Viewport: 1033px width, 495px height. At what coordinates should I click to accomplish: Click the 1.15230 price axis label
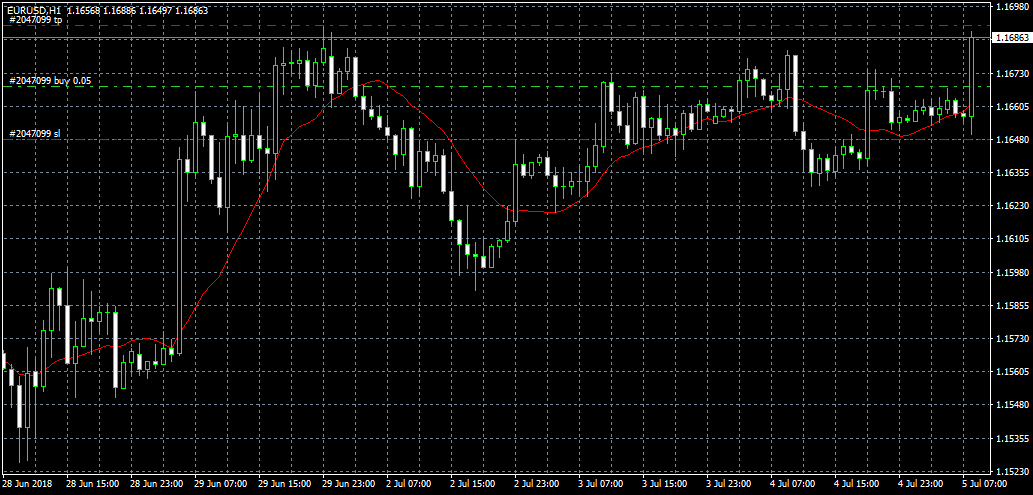coord(1011,470)
